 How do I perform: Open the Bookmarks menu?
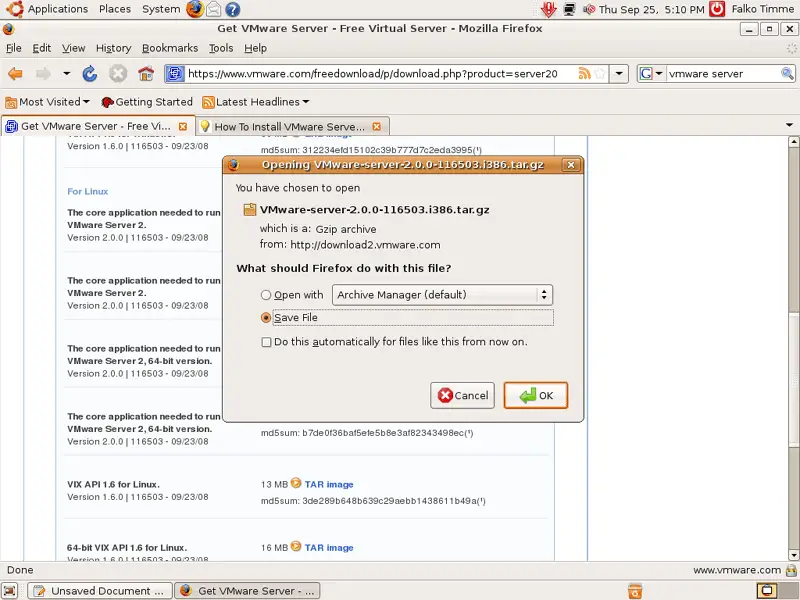click(x=170, y=48)
